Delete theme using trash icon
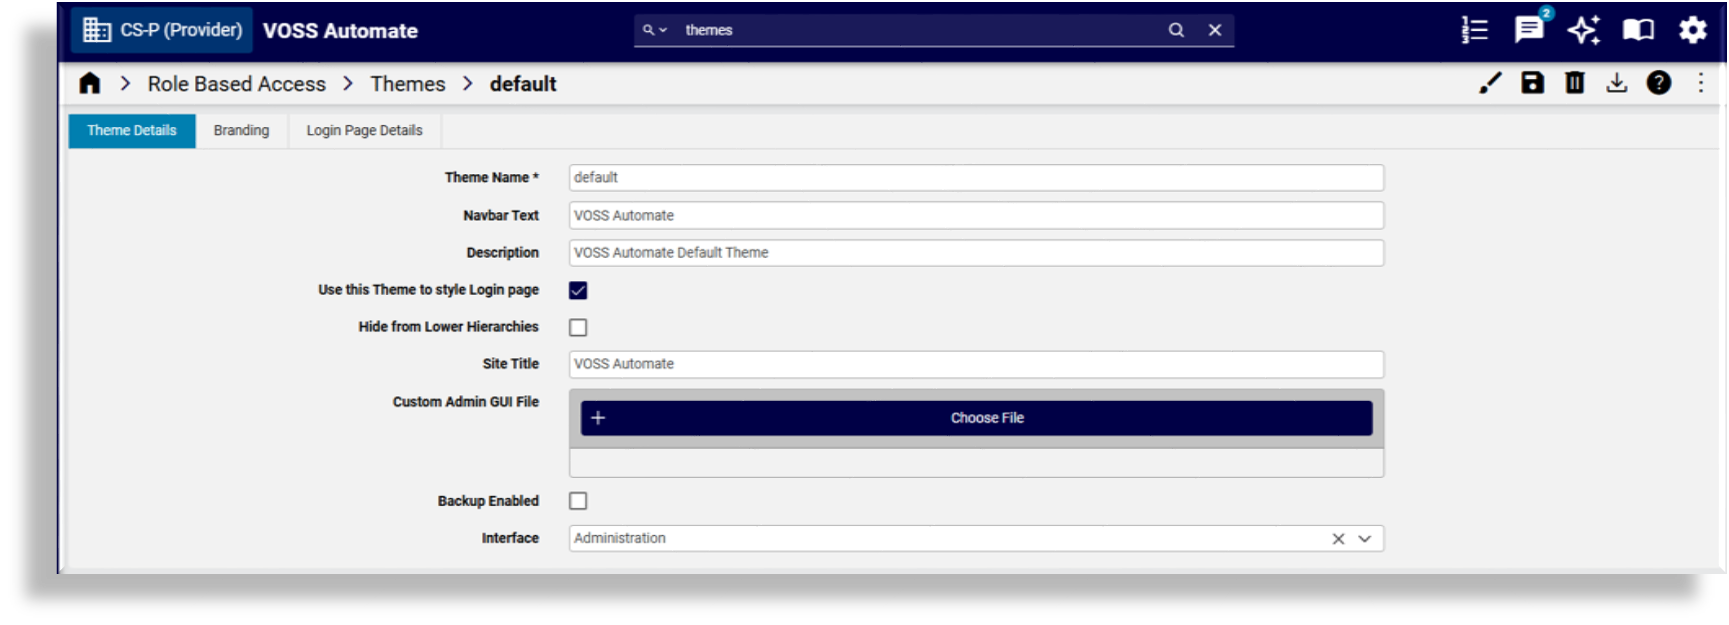 click(1574, 83)
